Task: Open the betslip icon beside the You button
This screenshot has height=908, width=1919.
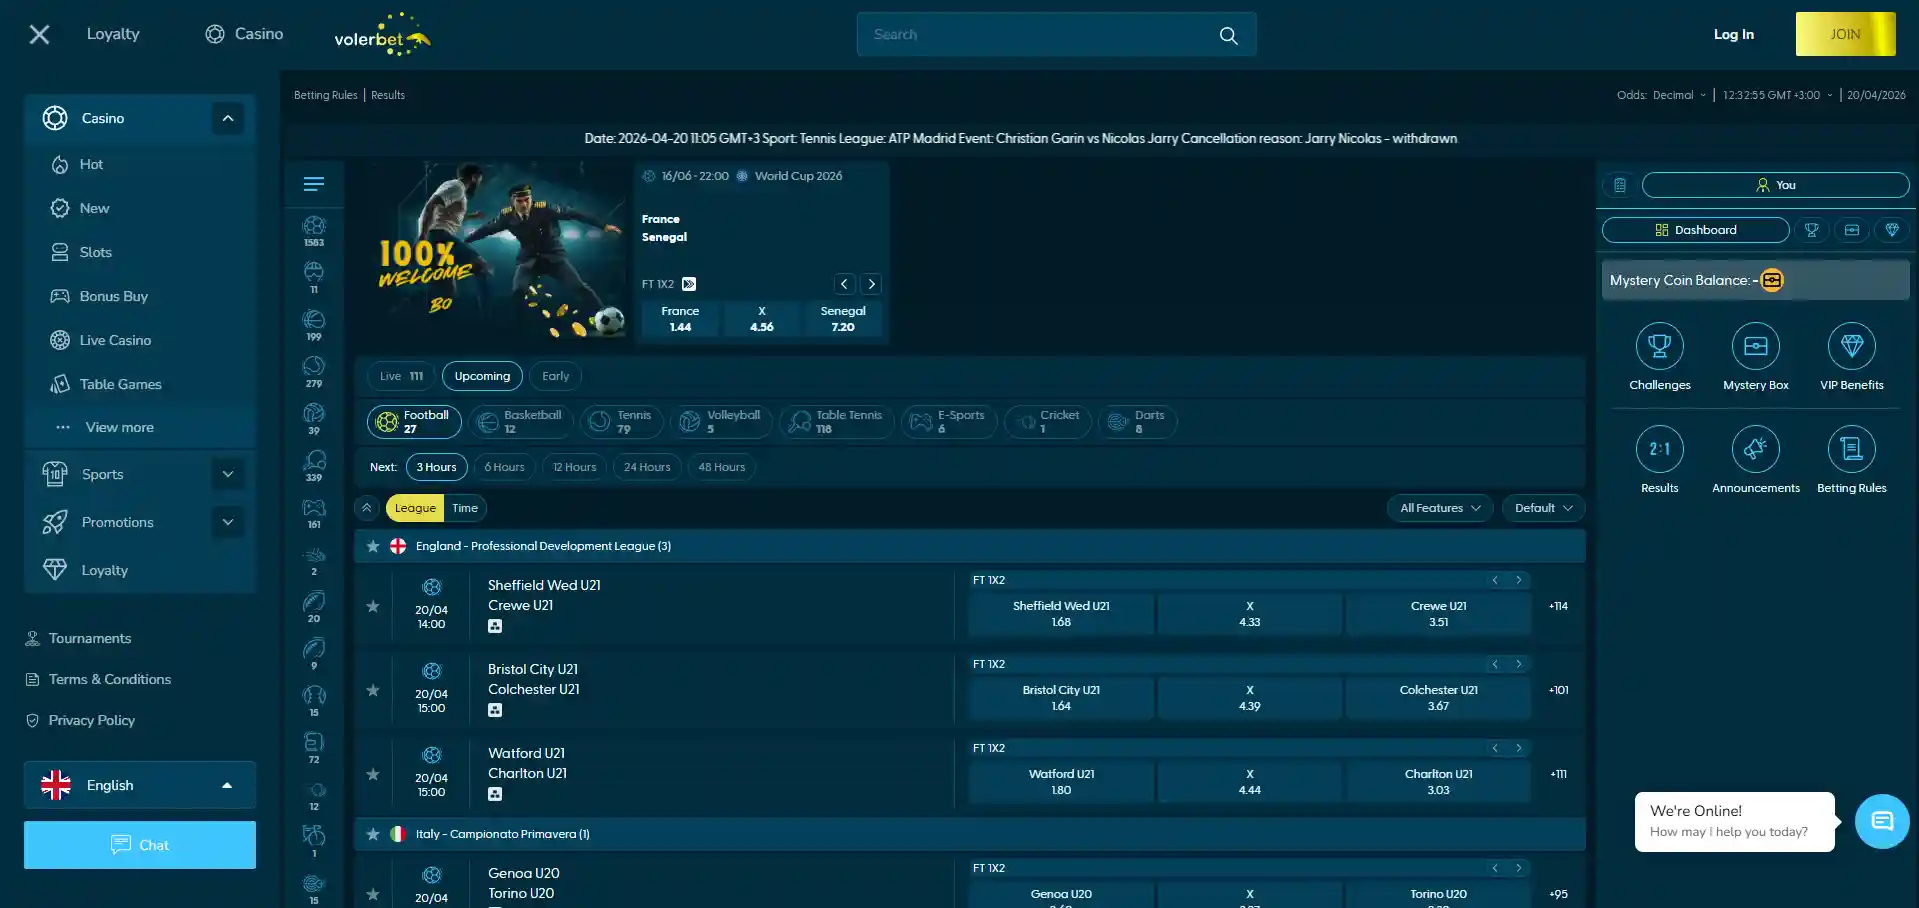Action: pyautogui.click(x=1619, y=185)
